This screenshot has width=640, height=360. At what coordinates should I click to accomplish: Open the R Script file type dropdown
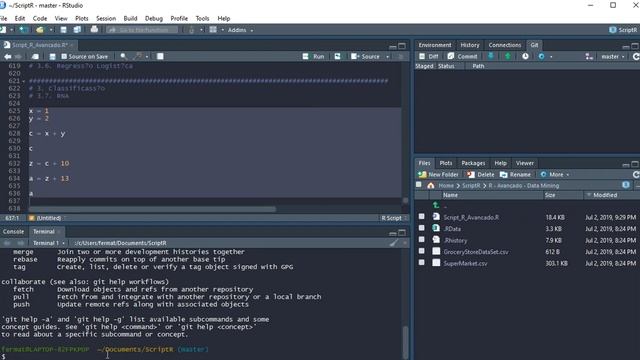tap(394, 218)
